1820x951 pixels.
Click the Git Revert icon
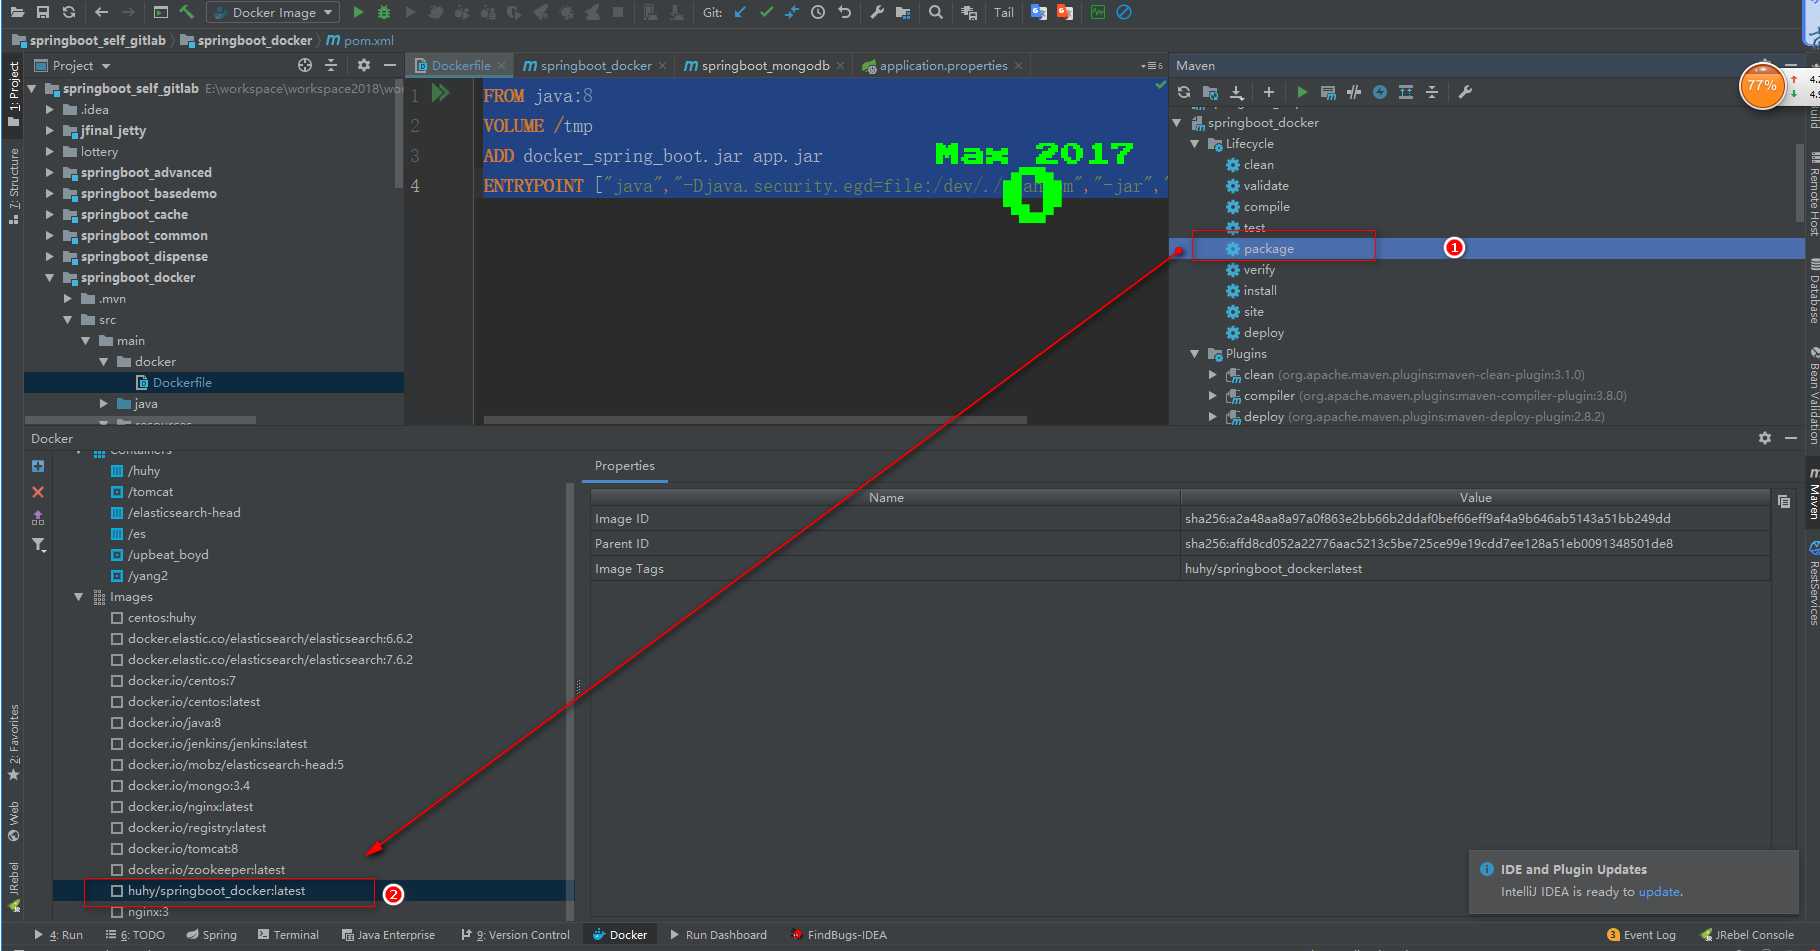pyautogui.click(x=844, y=12)
